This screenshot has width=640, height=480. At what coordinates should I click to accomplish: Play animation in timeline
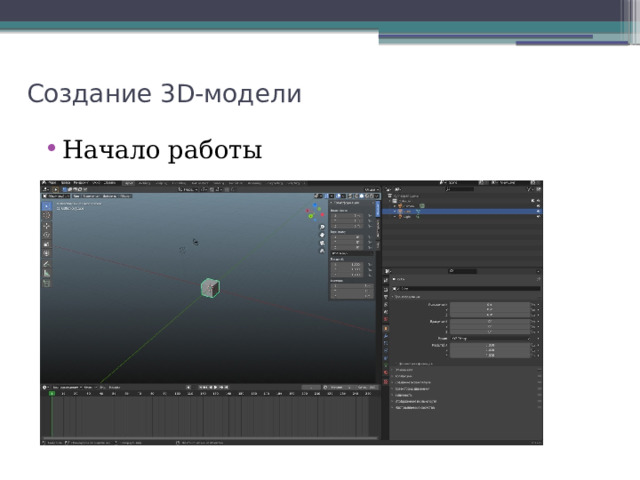click(x=216, y=387)
